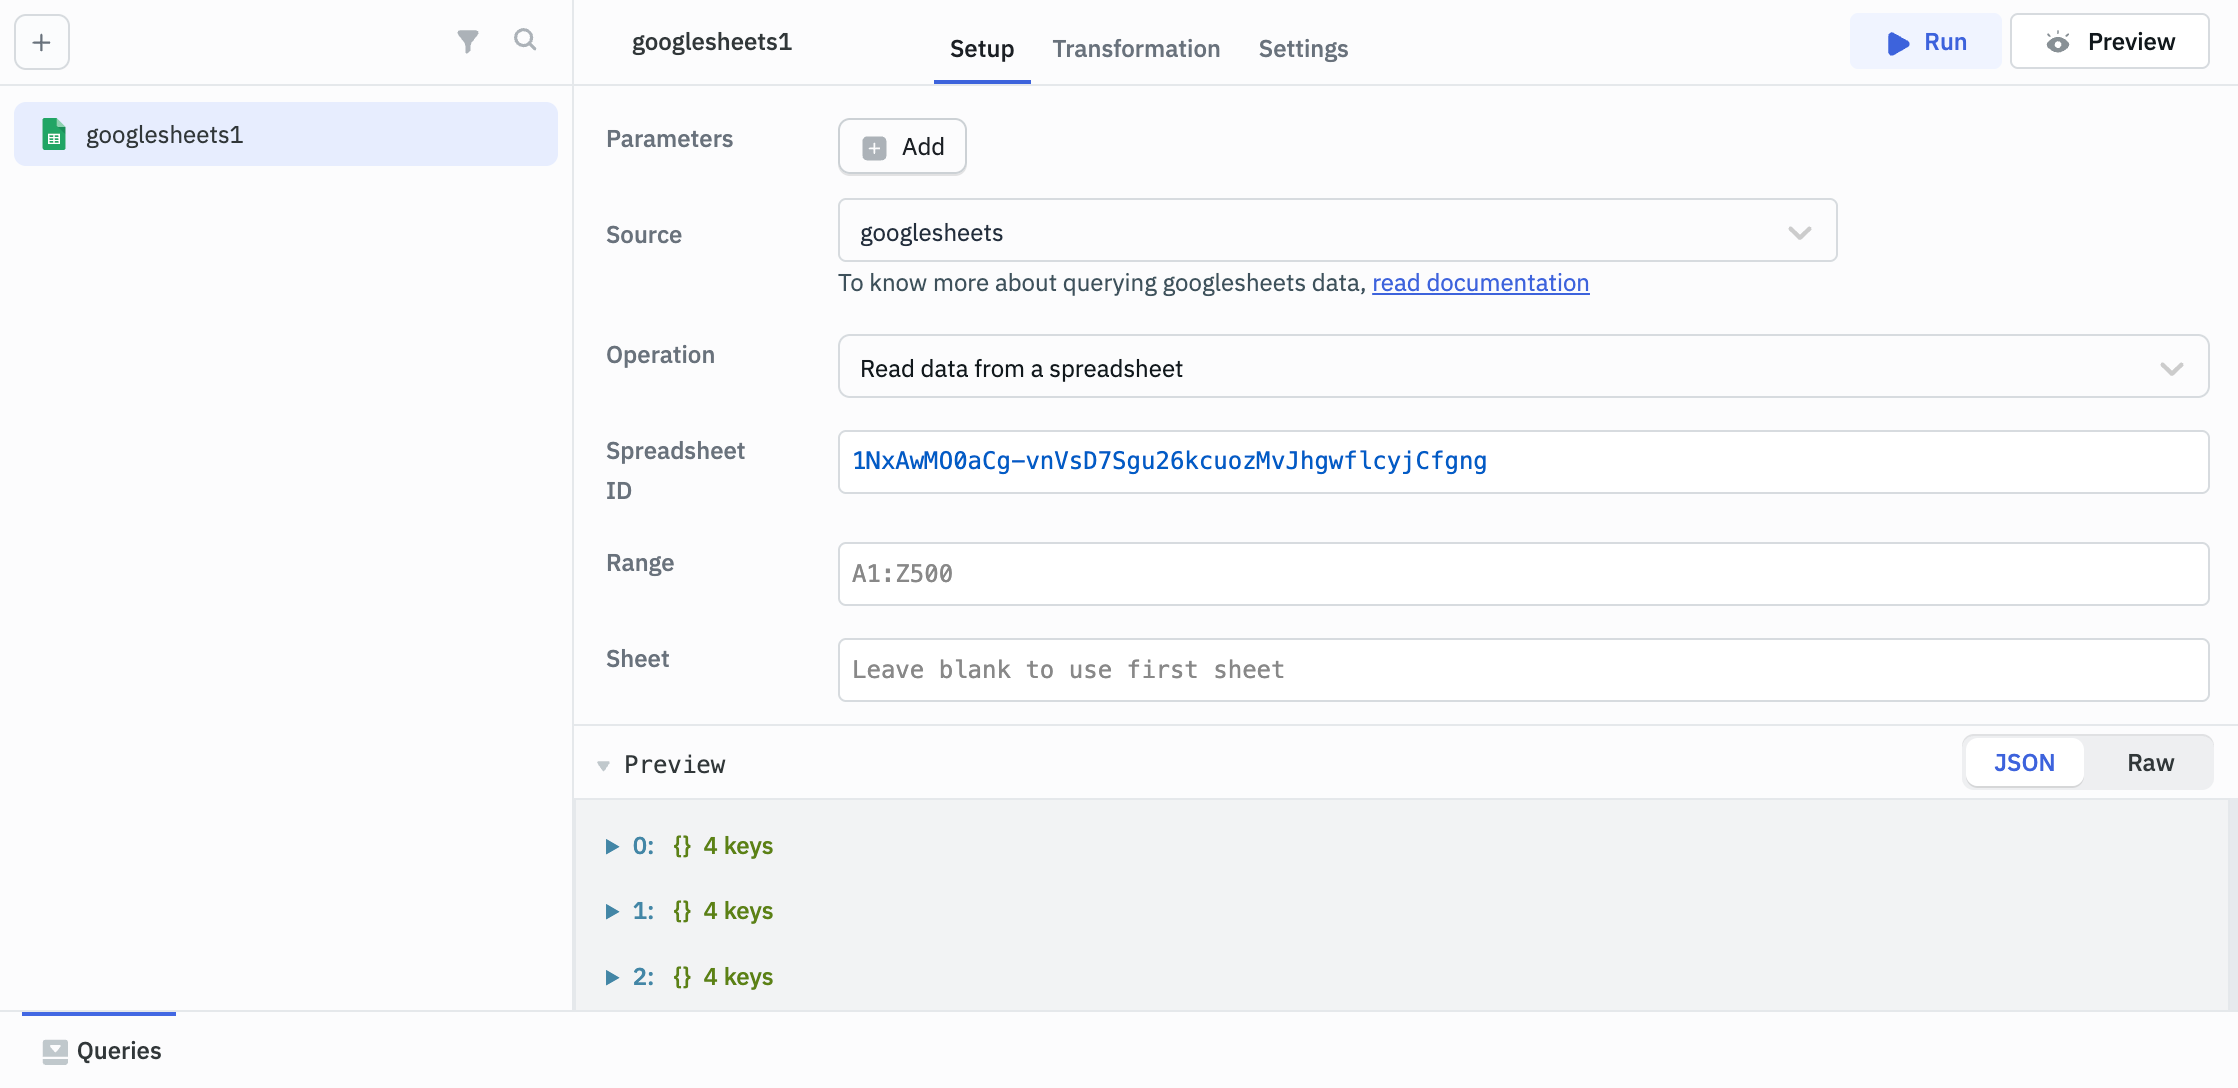Switch to the Transformation tab

coord(1136,48)
